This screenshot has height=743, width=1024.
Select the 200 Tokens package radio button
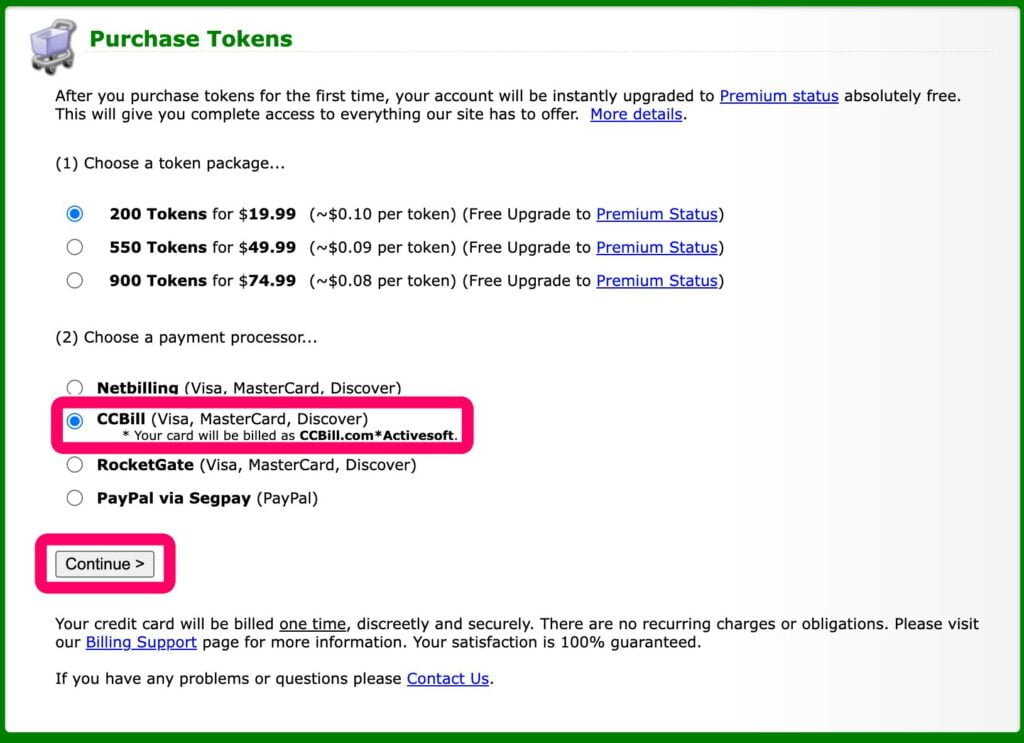point(75,214)
